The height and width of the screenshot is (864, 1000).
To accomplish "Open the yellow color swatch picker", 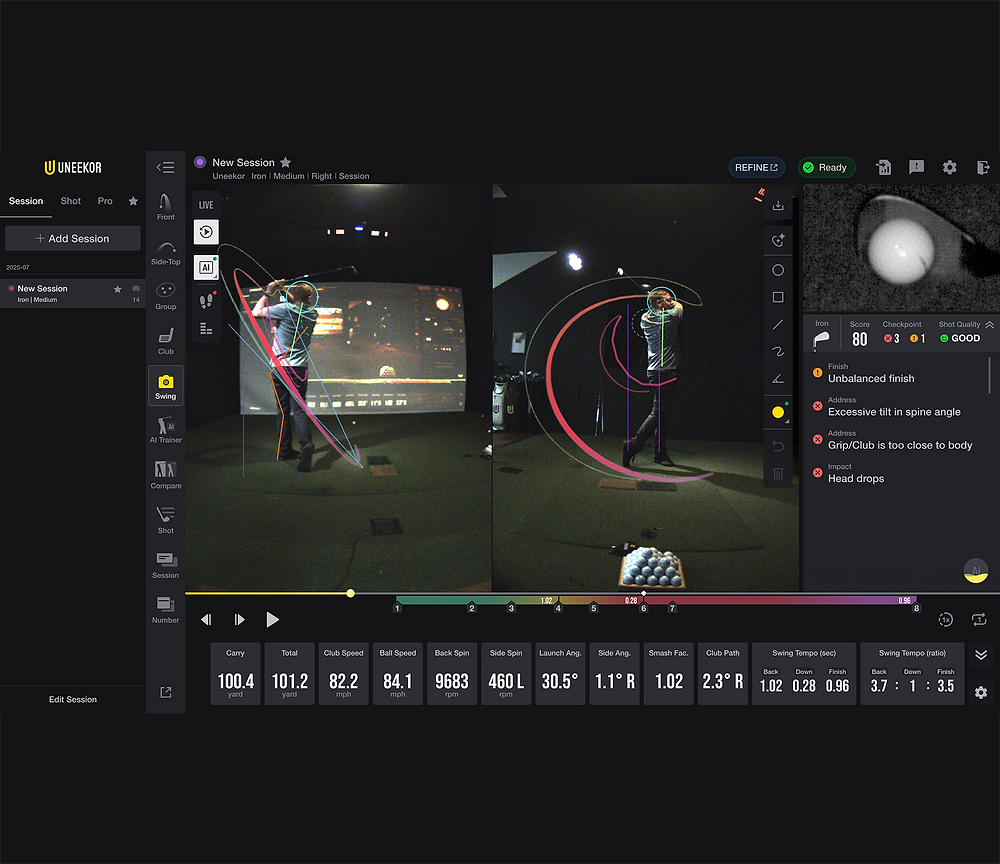I will click(x=778, y=411).
